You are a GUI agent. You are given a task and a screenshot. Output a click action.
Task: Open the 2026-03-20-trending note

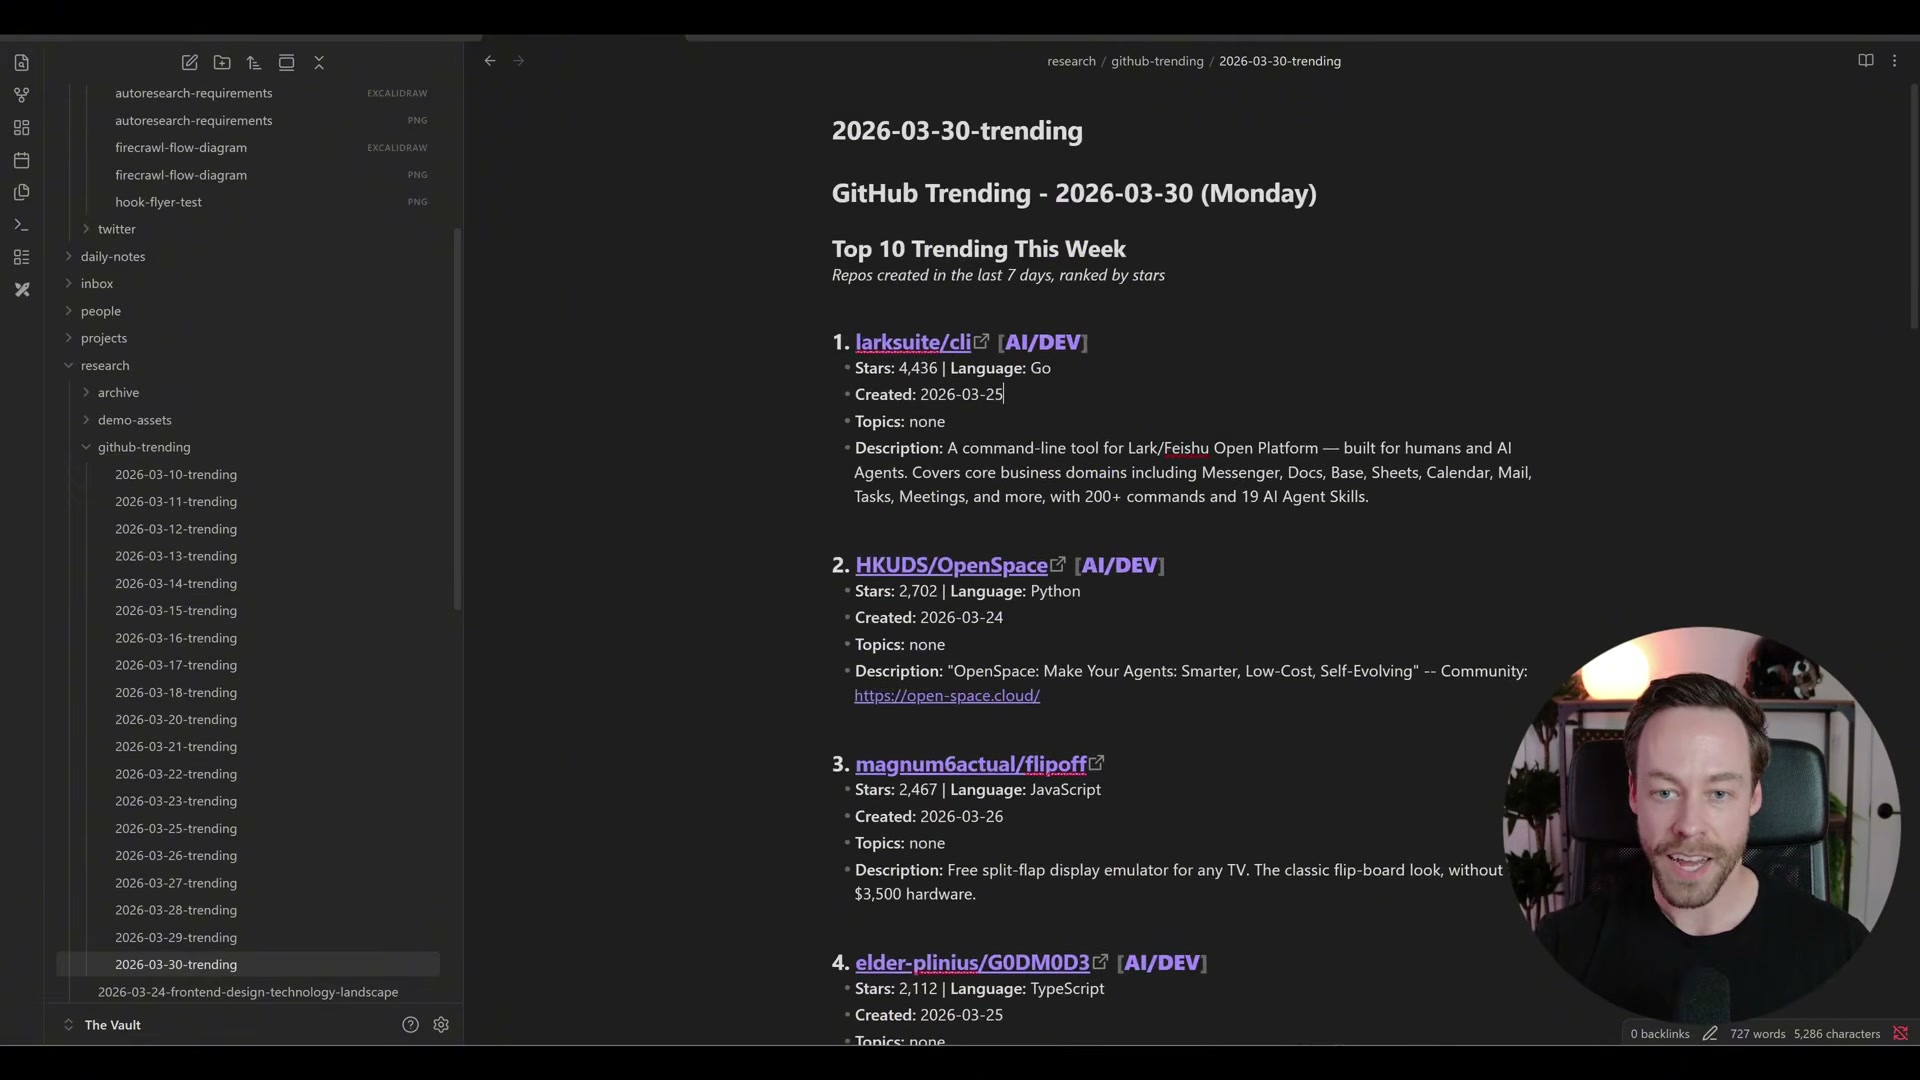(176, 720)
